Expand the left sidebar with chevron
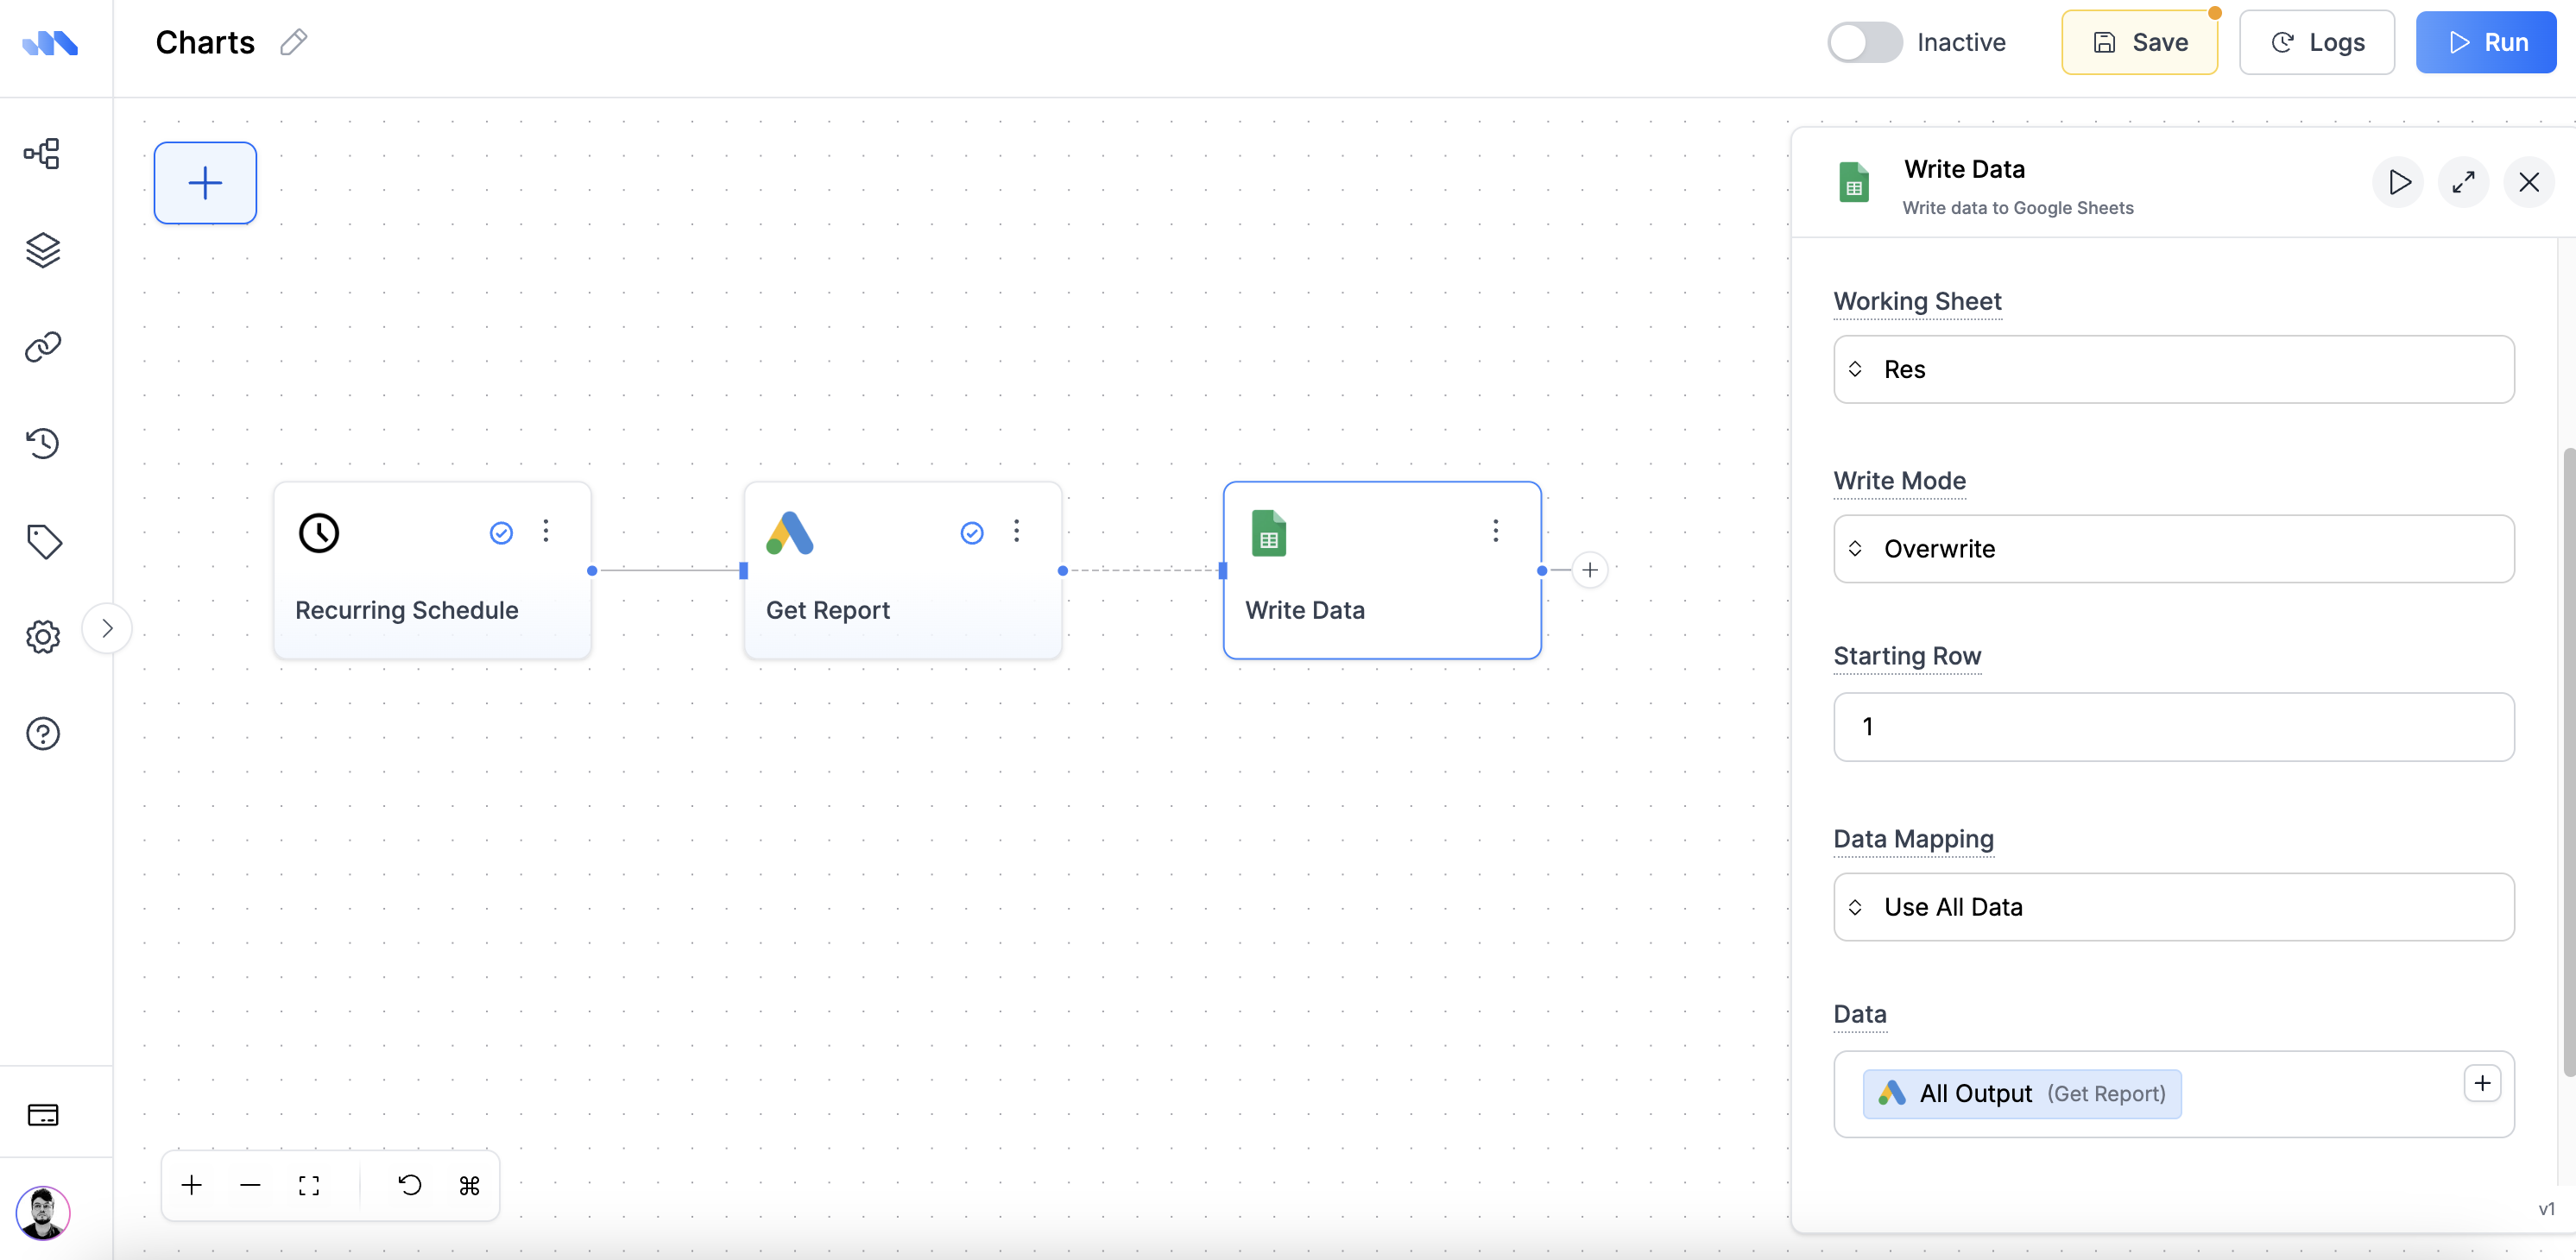 [x=107, y=628]
